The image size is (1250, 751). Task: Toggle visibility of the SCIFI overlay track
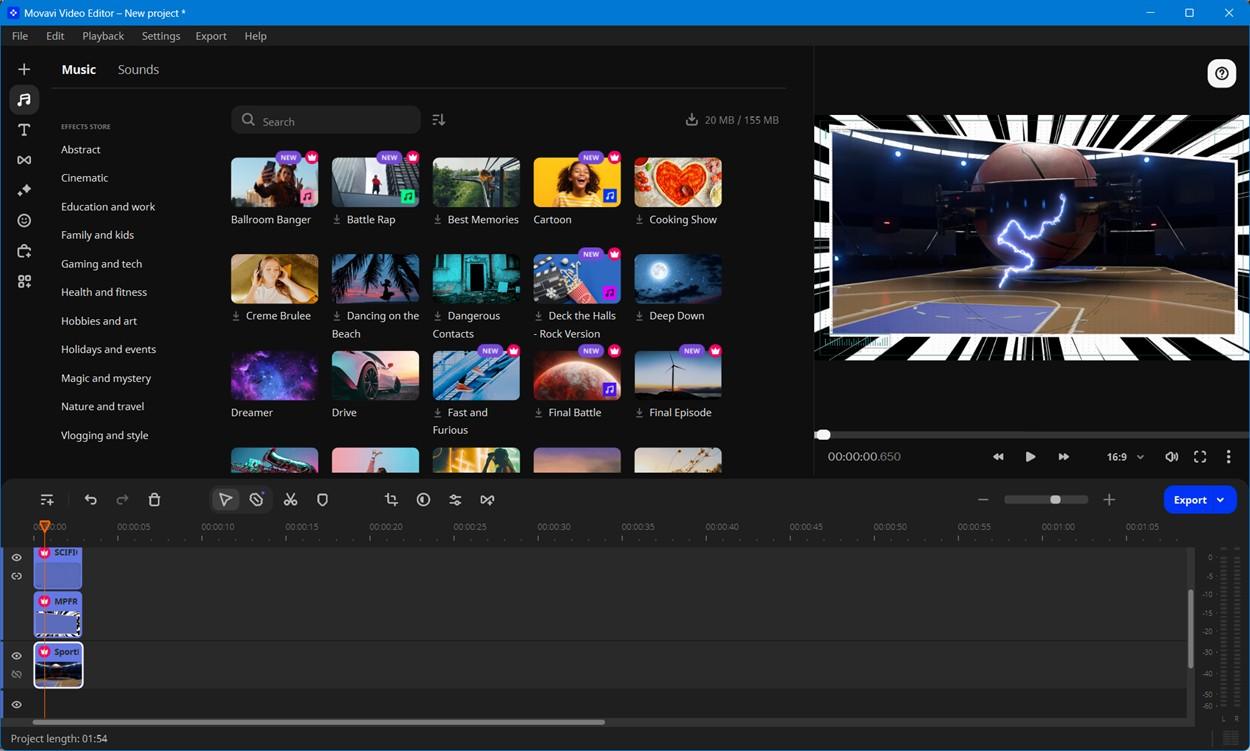tap(16, 558)
